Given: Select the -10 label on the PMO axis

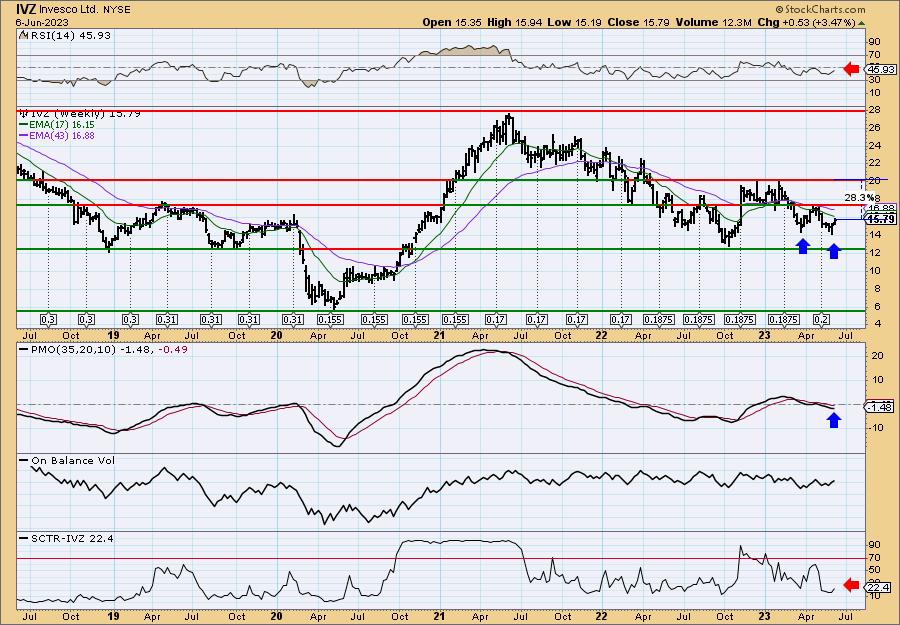Looking at the screenshot, I should click(875, 428).
